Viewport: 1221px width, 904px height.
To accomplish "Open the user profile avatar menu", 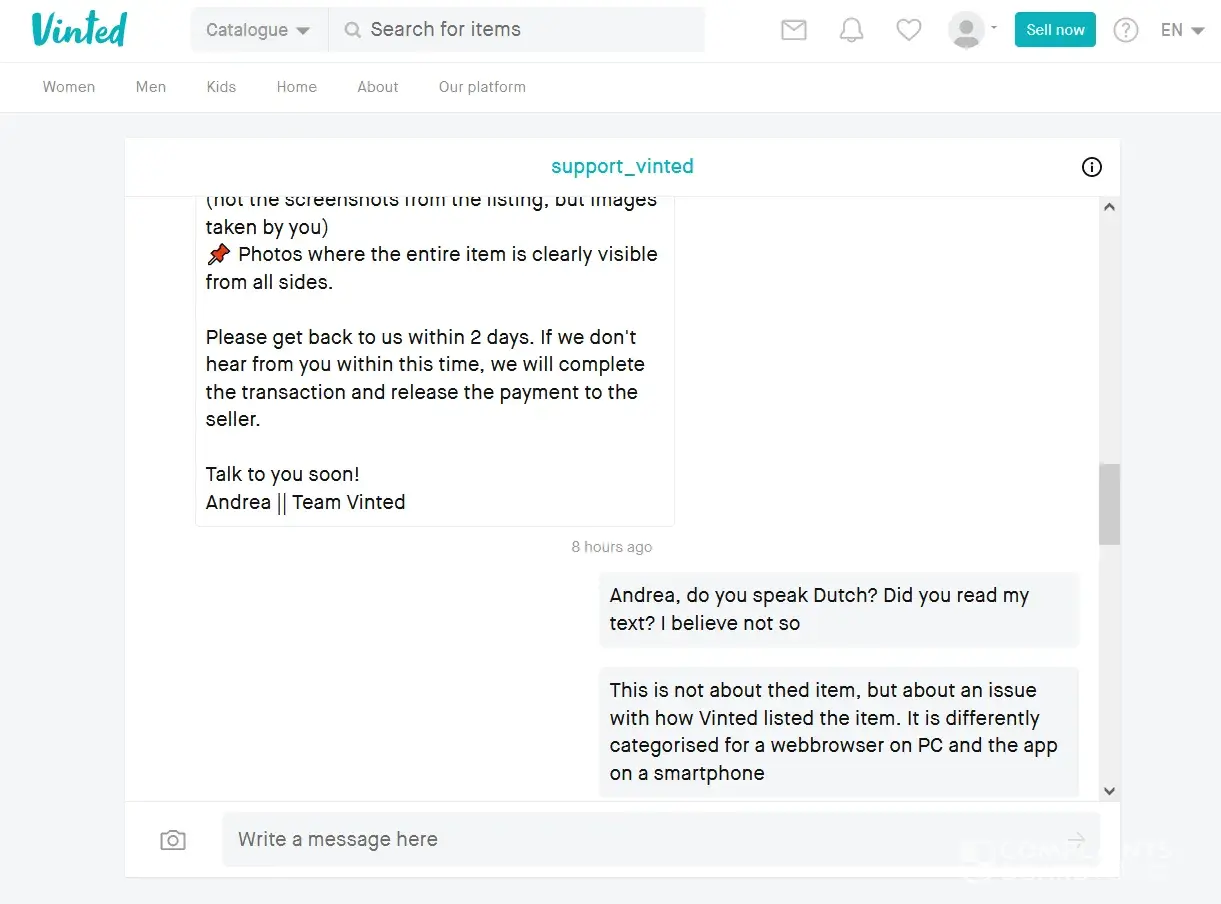I will tap(972, 30).
